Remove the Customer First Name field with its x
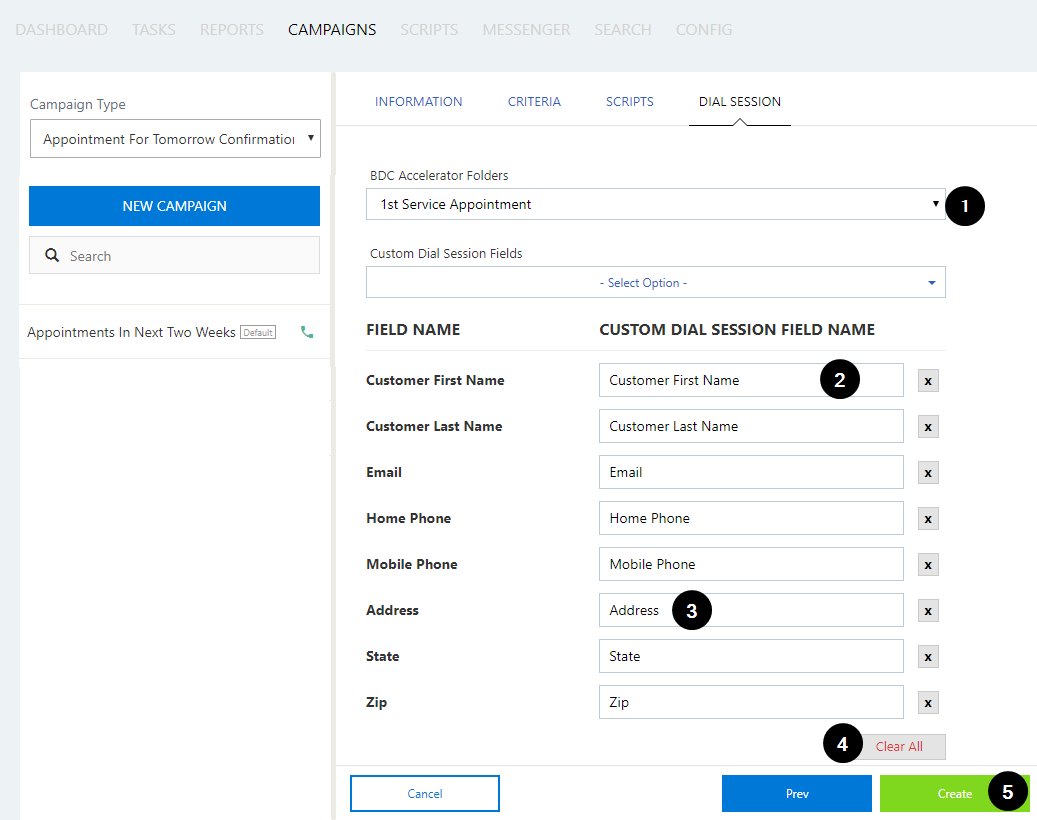This screenshot has height=820, width=1037. [x=928, y=381]
